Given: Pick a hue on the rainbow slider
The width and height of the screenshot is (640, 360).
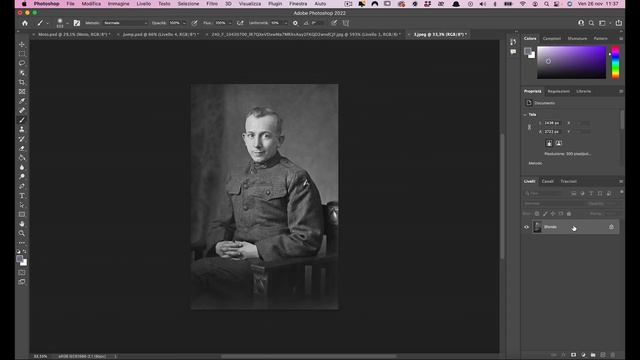Looking at the screenshot, I should pyautogui.click(x=616, y=62).
